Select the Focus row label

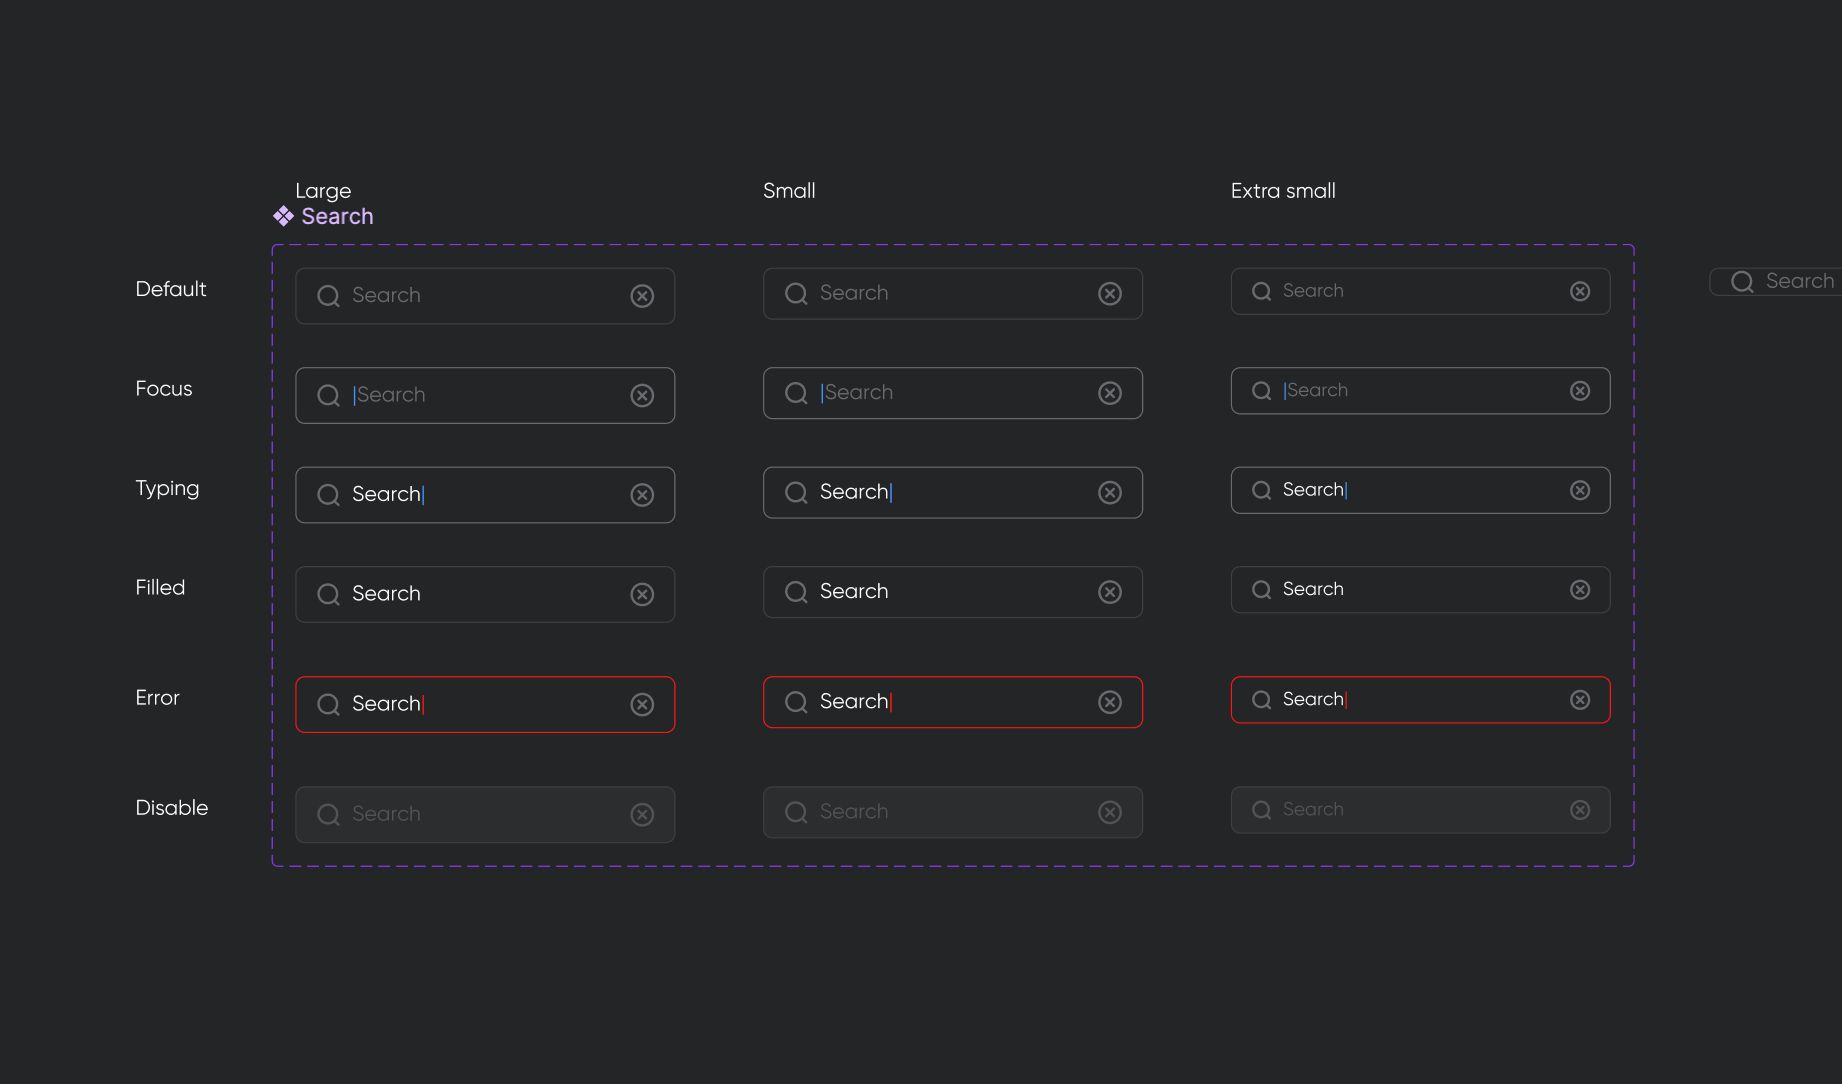[x=164, y=388]
